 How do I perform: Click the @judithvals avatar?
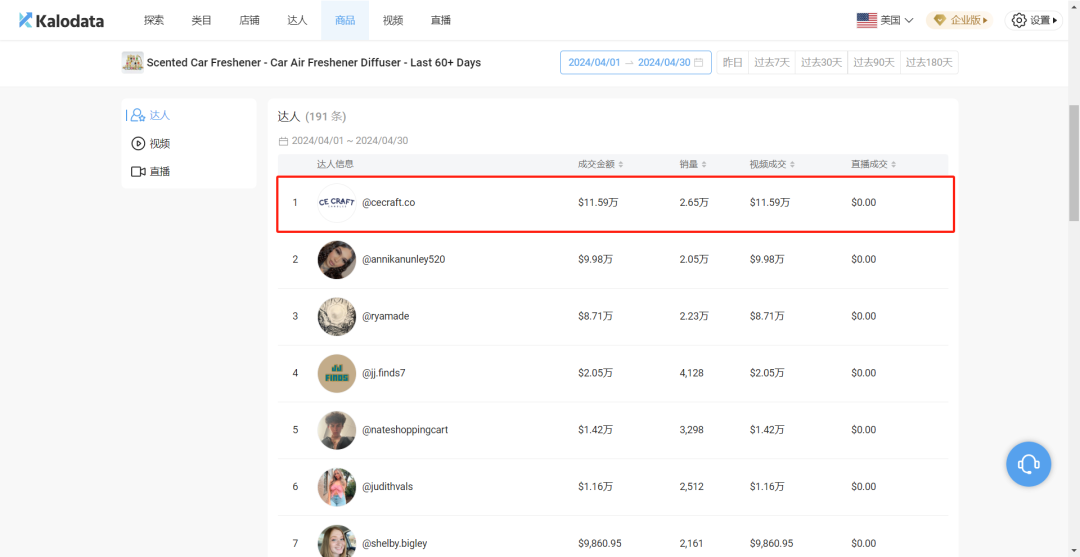(337, 487)
